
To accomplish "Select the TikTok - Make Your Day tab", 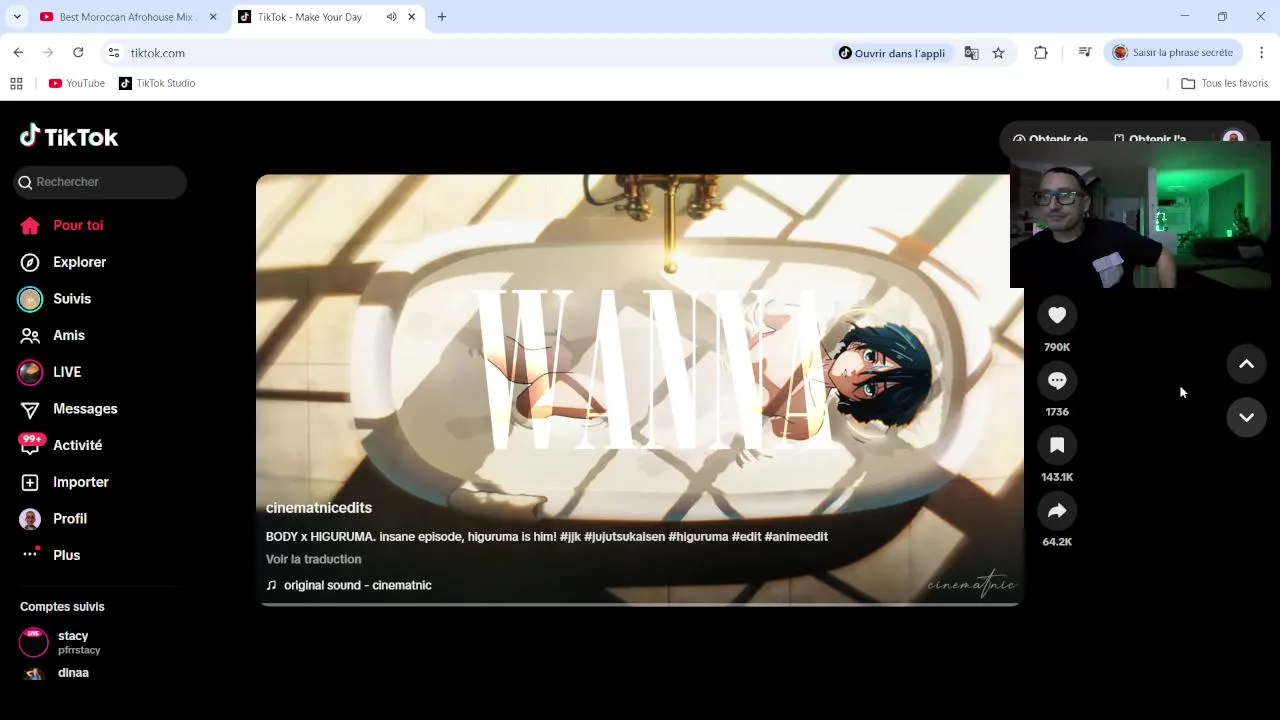I will coord(310,17).
